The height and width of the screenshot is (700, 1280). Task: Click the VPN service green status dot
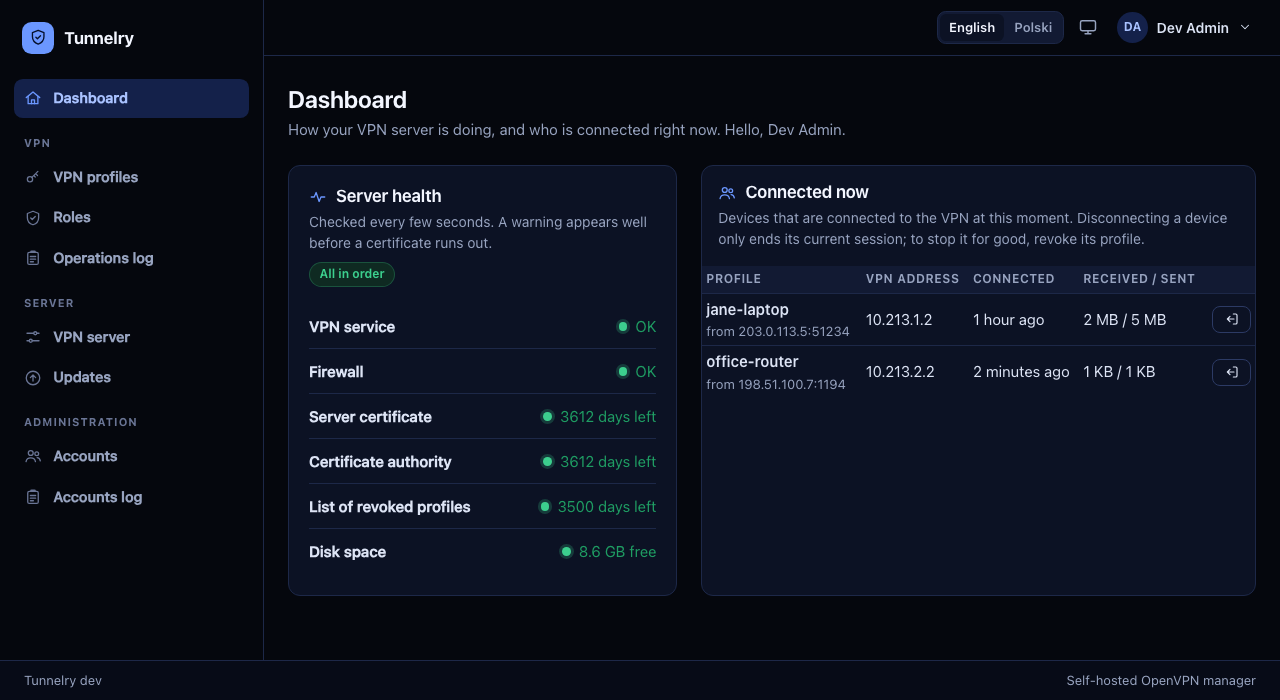click(x=623, y=327)
